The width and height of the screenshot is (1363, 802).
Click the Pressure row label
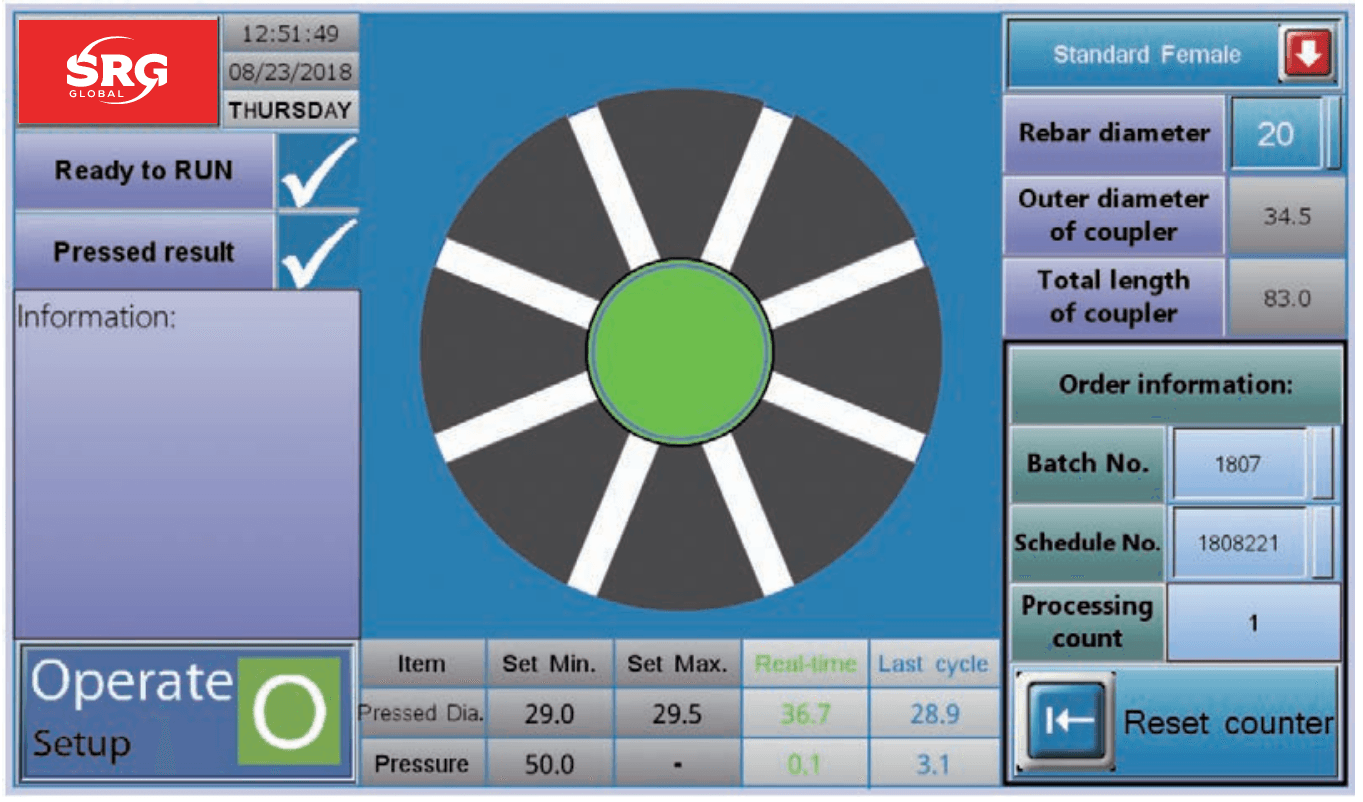[422, 764]
